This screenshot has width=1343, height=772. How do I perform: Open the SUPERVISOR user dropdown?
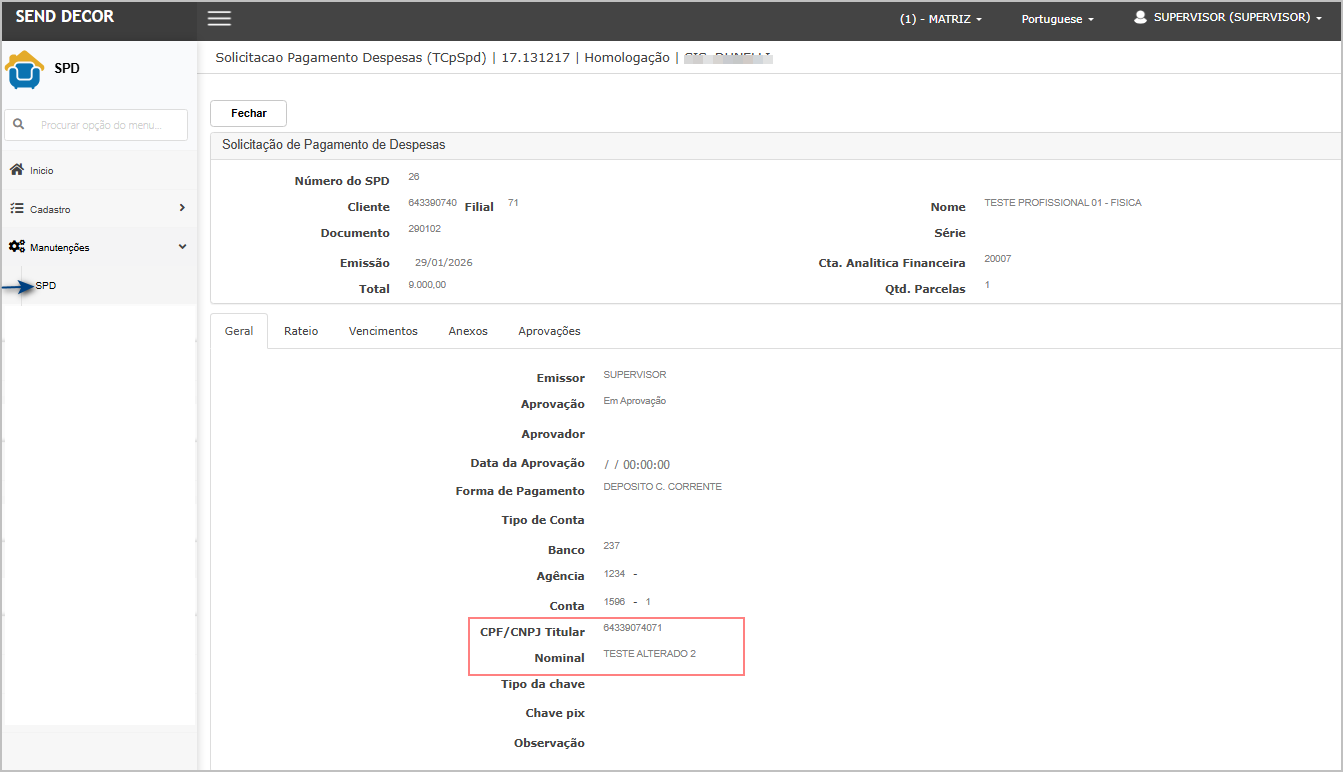[1237, 18]
